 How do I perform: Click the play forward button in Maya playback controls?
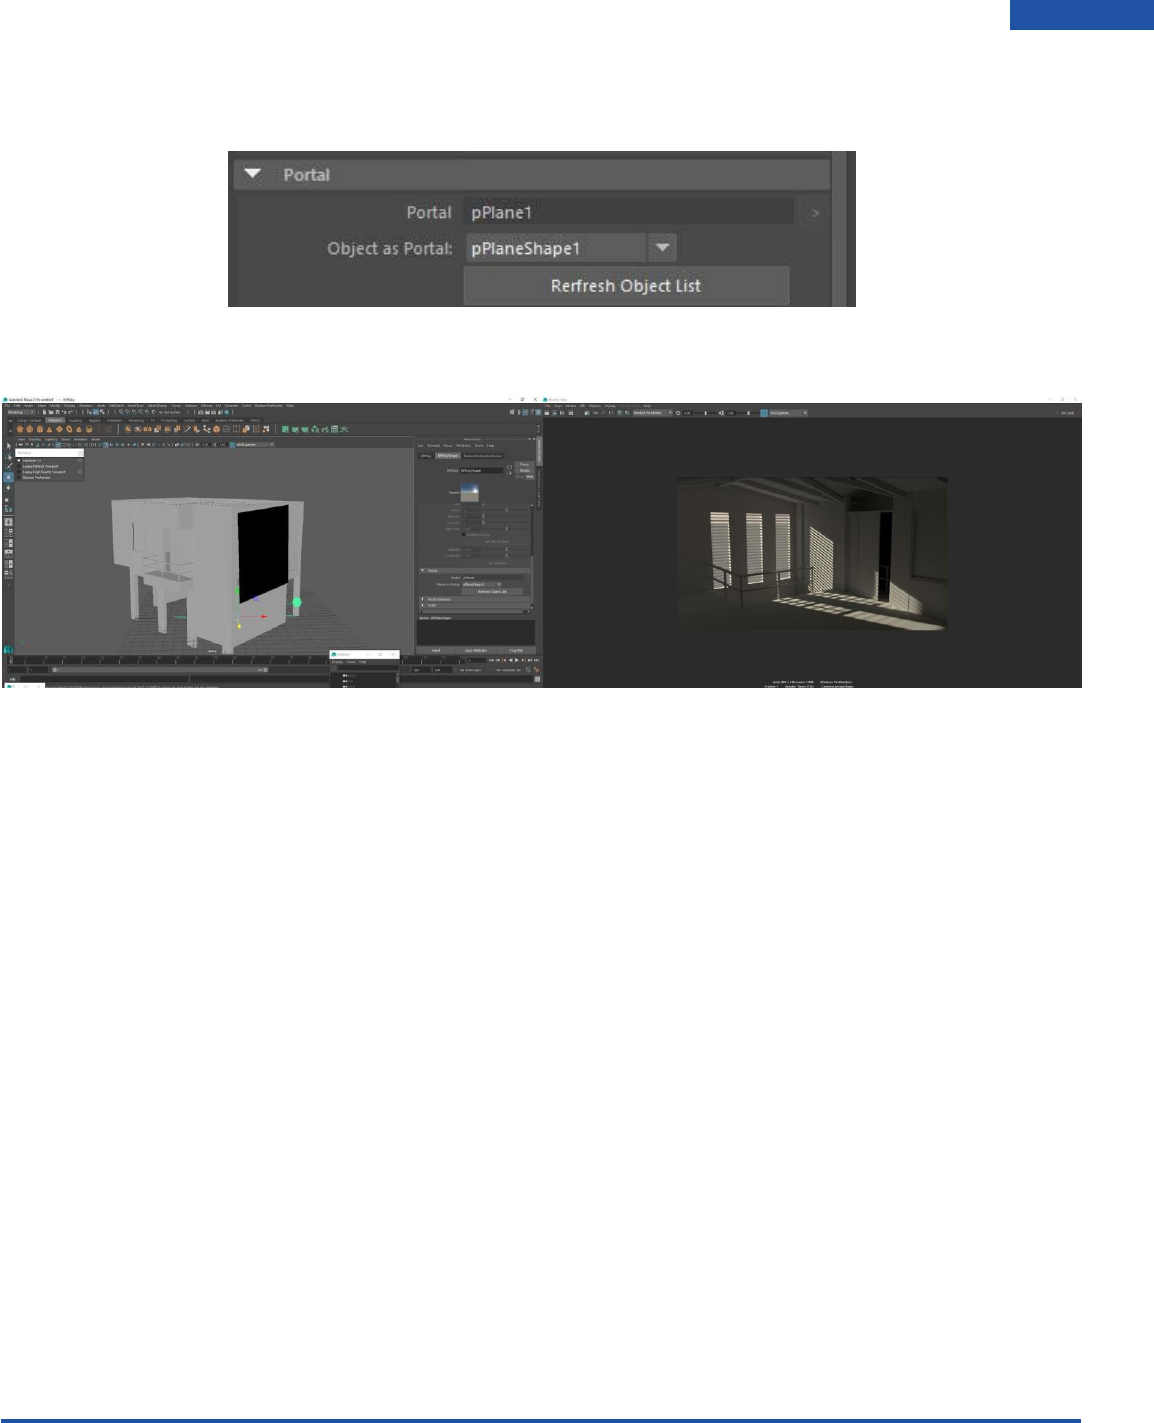click(517, 660)
